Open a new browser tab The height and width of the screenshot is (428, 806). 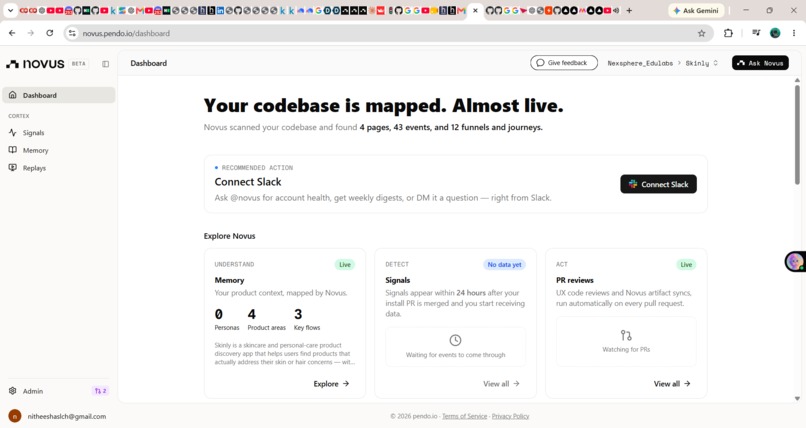629,10
